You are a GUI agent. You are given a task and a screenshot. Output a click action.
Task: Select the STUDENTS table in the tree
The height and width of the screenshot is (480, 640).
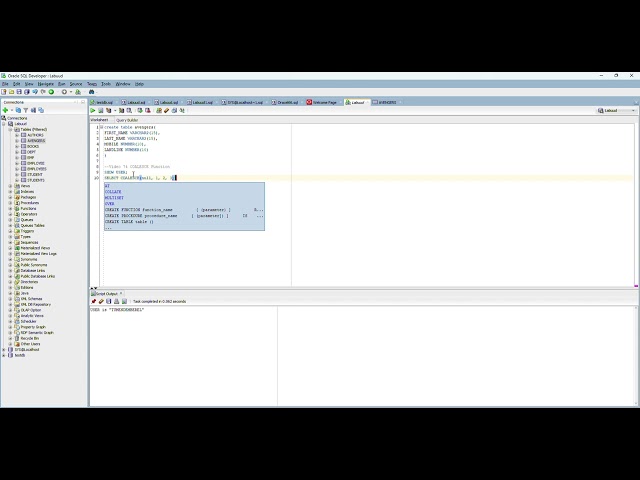click(36, 180)
